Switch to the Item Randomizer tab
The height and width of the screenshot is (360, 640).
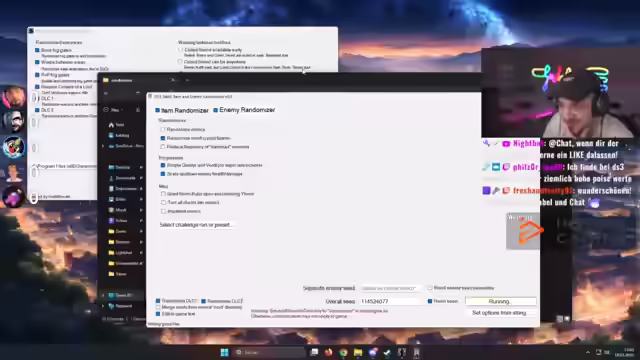tap(182, 110)
